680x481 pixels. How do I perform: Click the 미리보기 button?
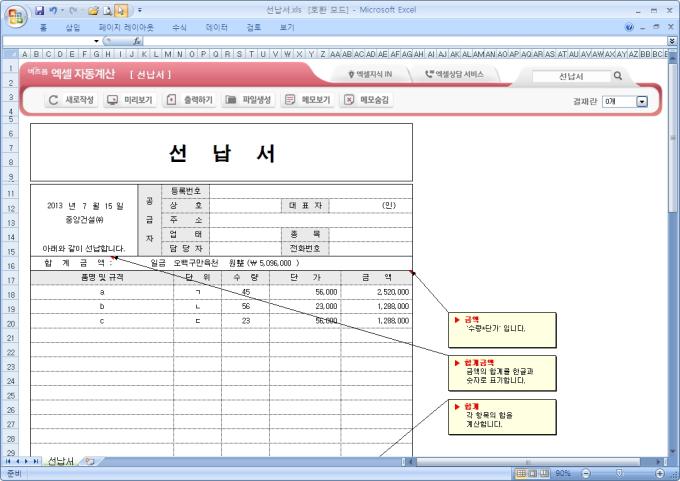[x=130, y=100]
